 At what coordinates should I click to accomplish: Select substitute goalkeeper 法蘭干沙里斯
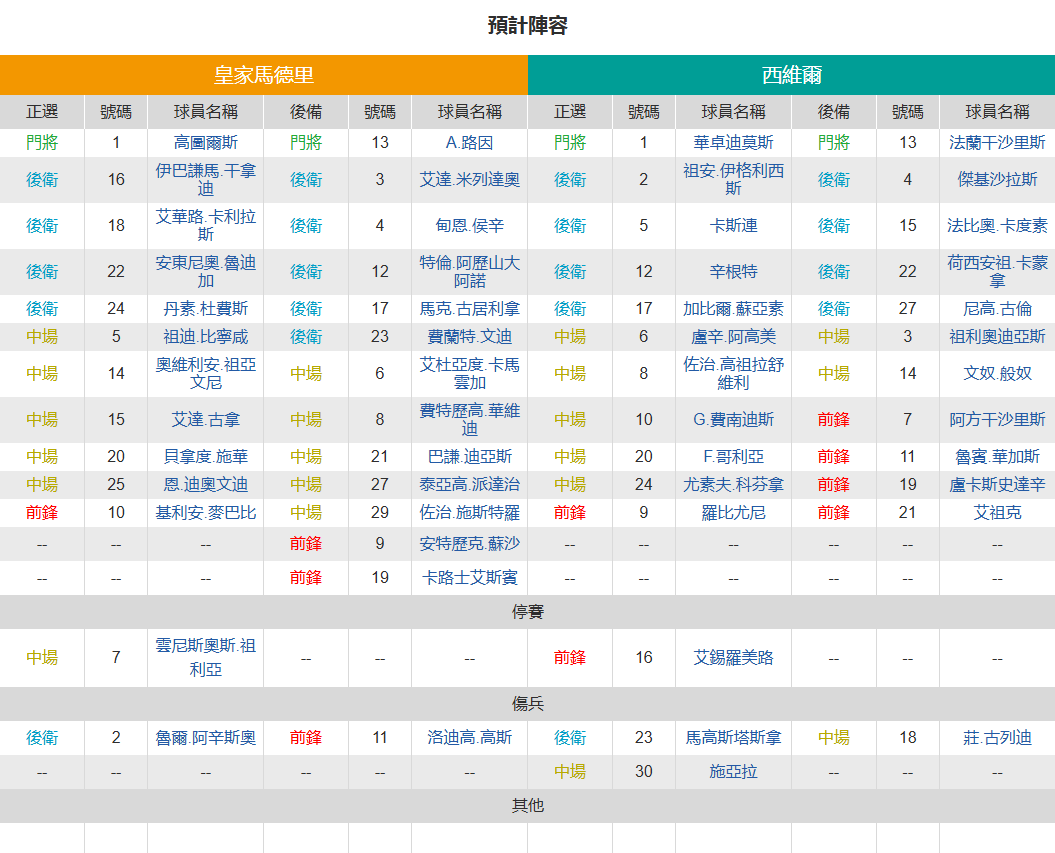click(997, 143)
